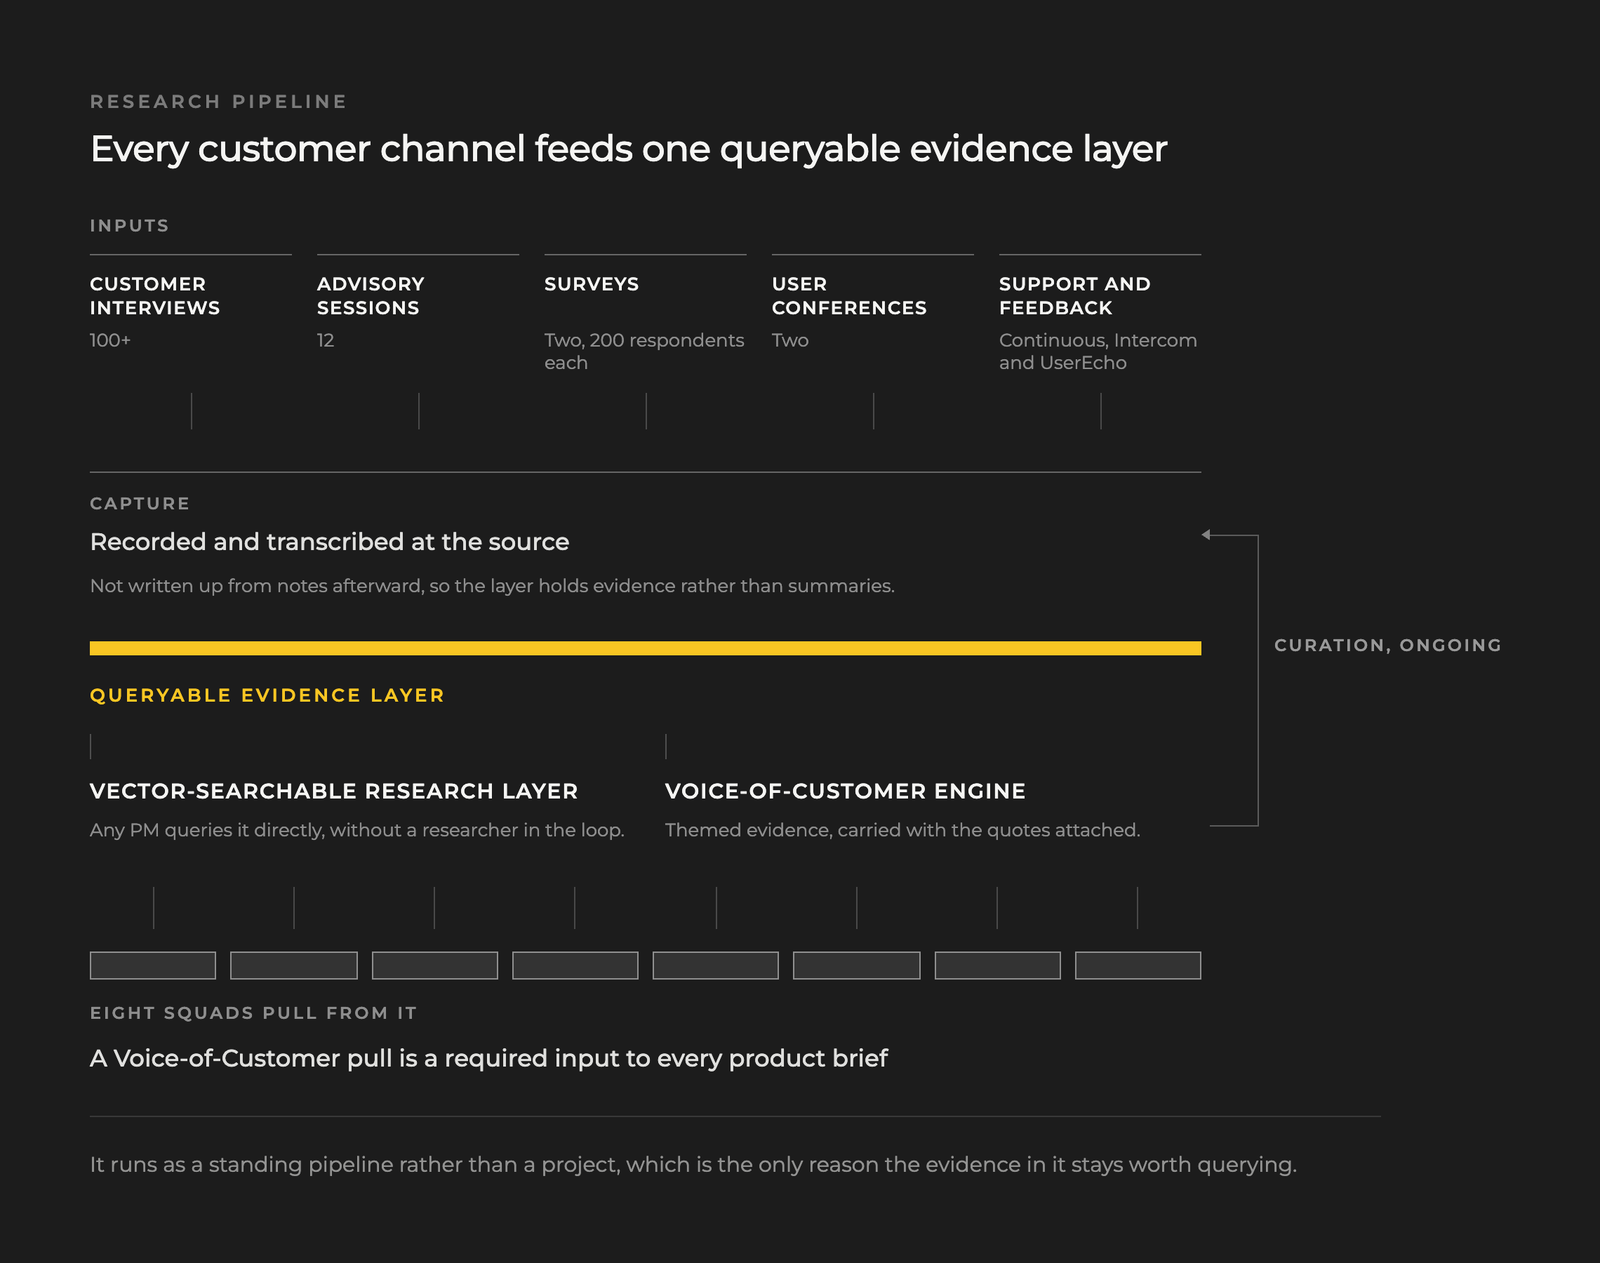The width and height of the screenshot is (1600, 1263).
Task: Click the Research Pipeline section label
Action: [219, 102]
